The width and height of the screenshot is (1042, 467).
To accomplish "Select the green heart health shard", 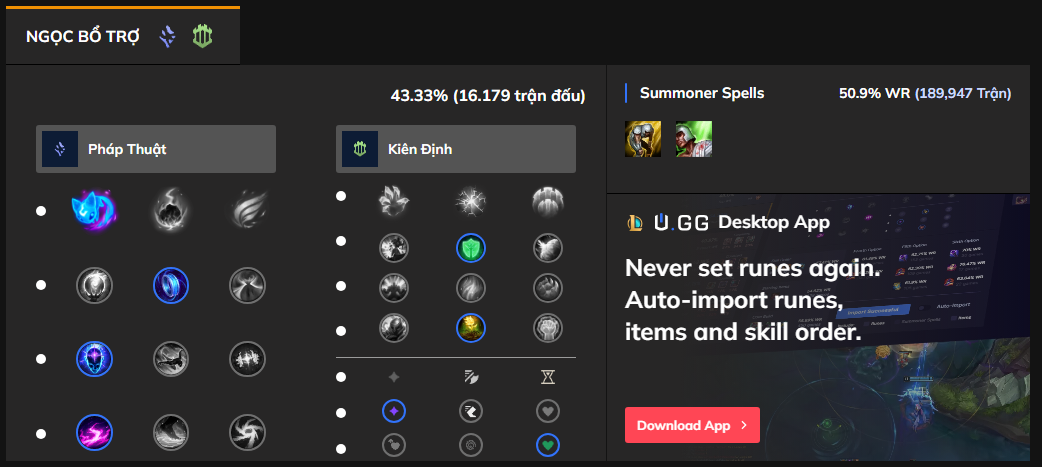I will point(546,443).
